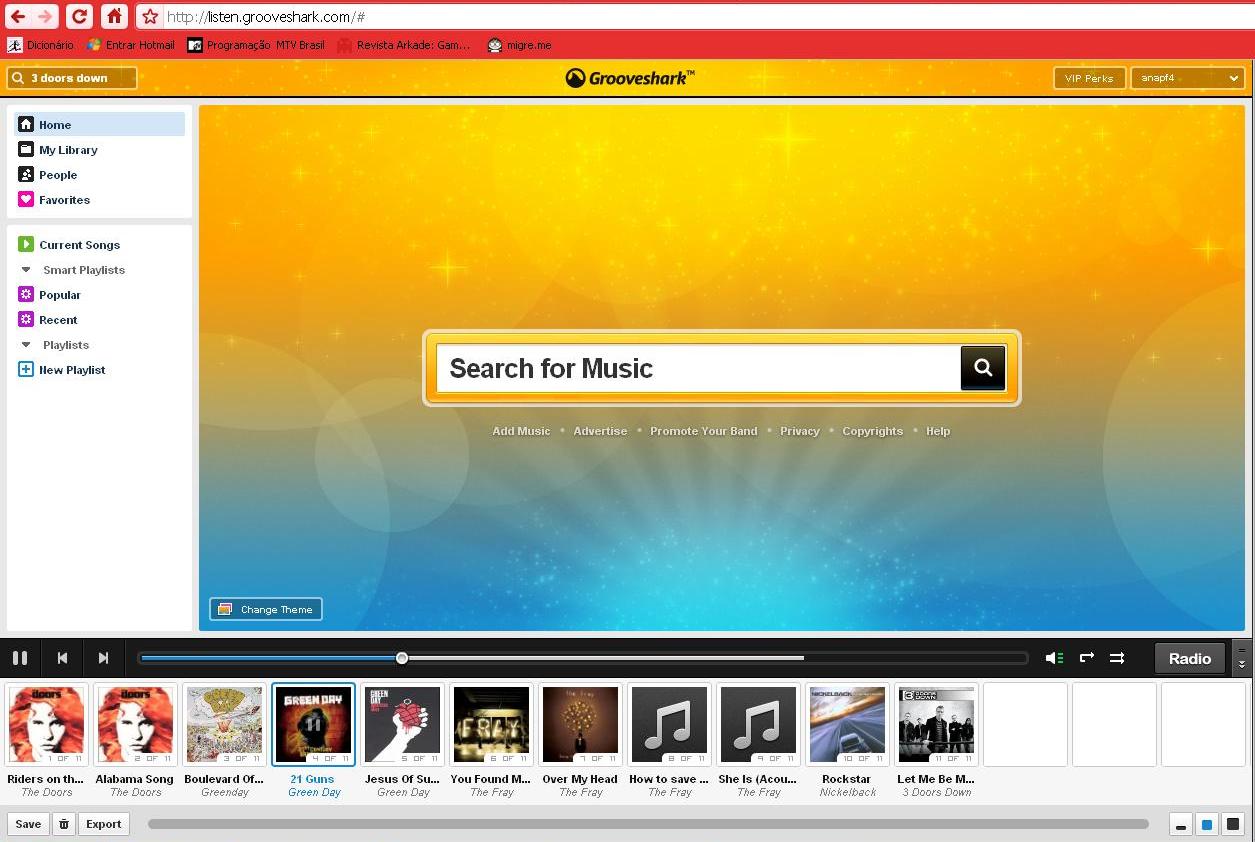
Task: Turn on Radio mode
Action: pos(1190,658)
